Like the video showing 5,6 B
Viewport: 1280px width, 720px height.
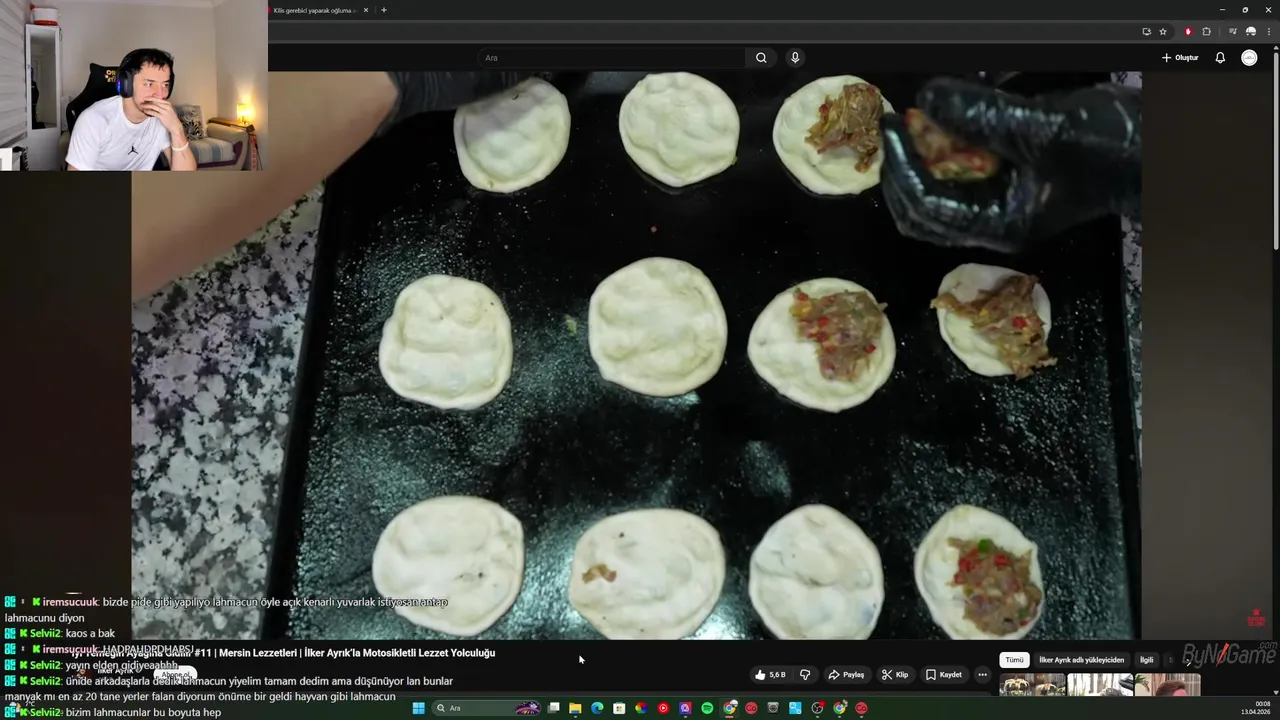[x=770, y=675]
